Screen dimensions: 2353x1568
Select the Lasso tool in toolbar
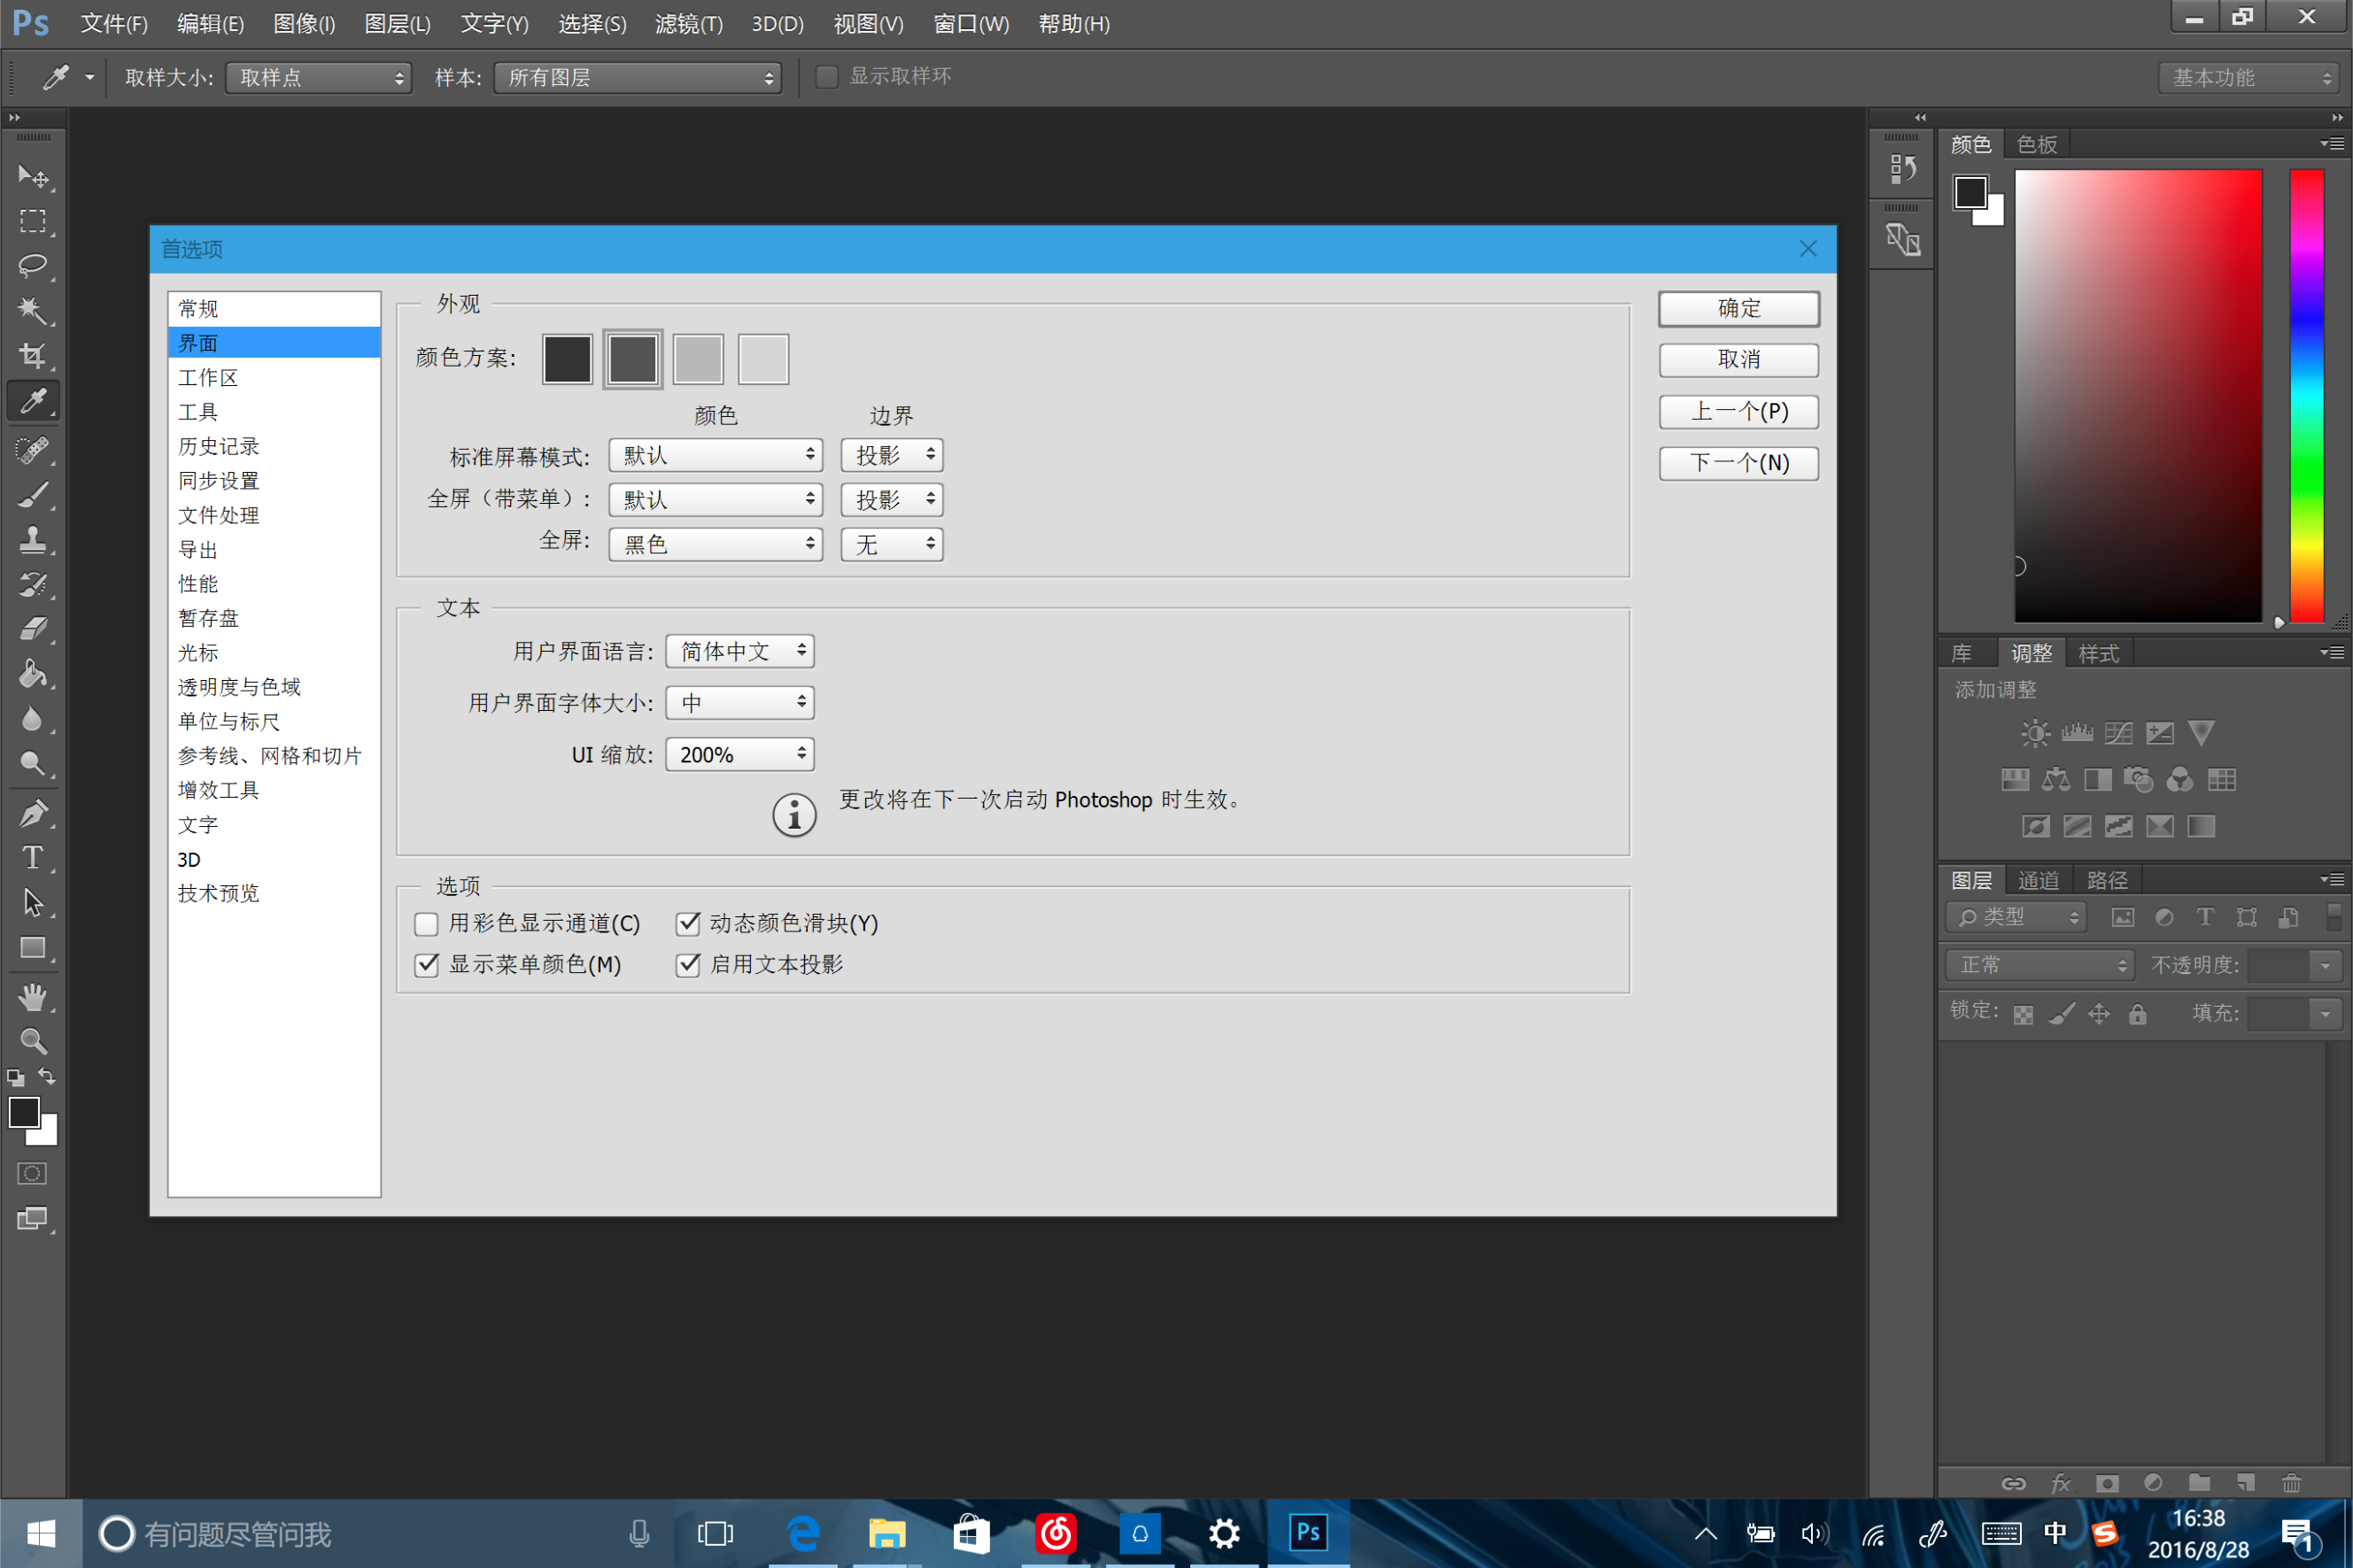[32, 265]
